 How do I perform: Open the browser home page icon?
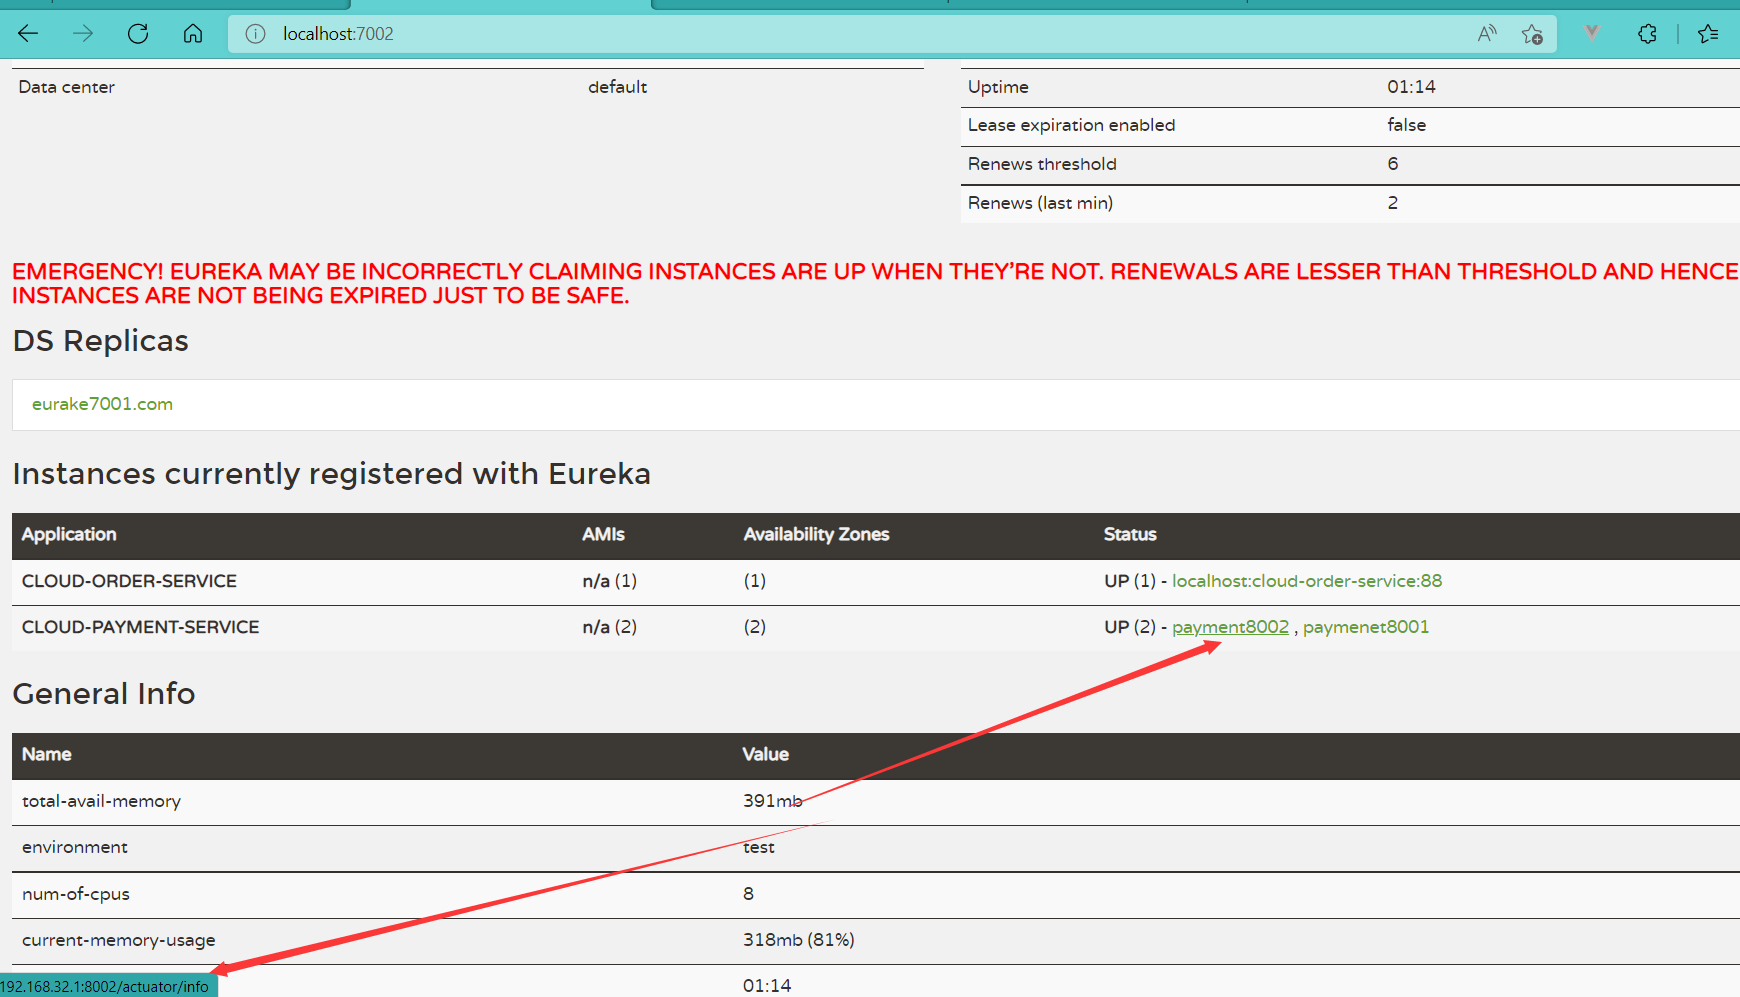(x=193, y=34)
